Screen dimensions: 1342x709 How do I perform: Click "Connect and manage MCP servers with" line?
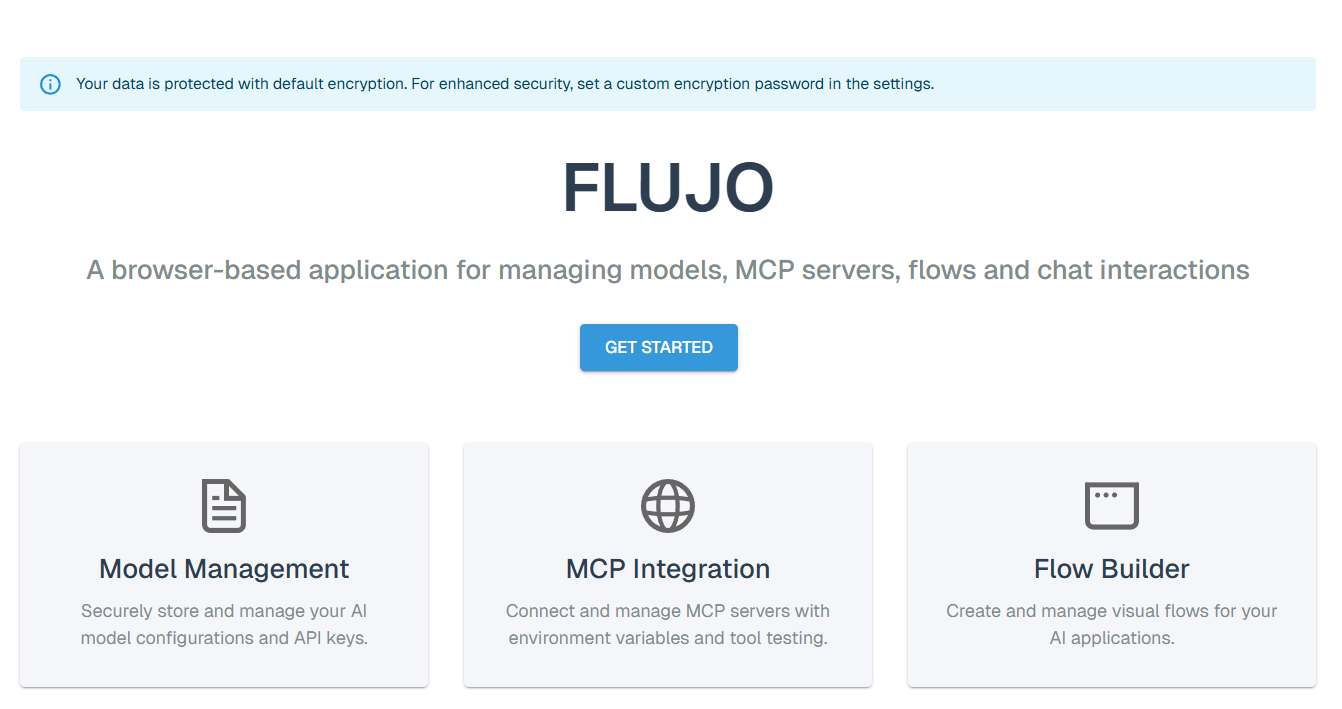pos(668,611)
